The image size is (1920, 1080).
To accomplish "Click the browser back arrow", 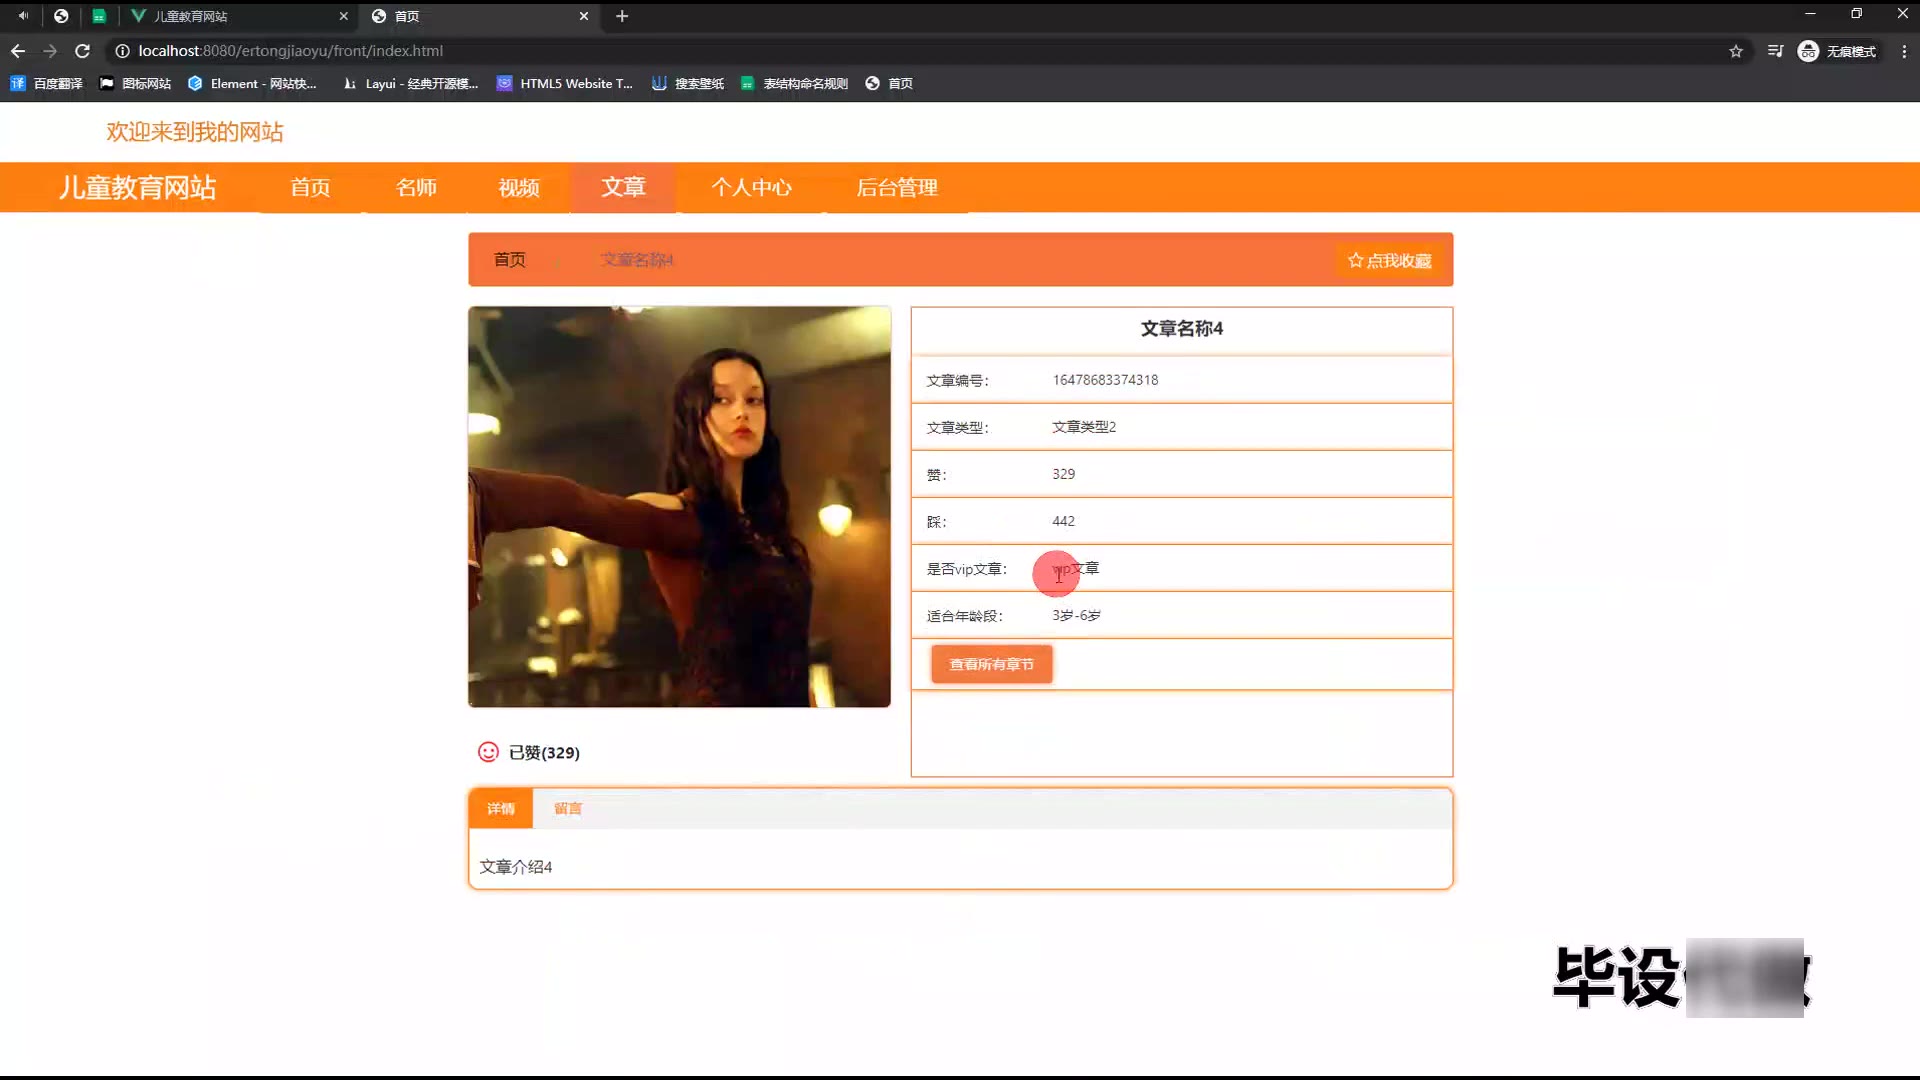I will (18, 51).
